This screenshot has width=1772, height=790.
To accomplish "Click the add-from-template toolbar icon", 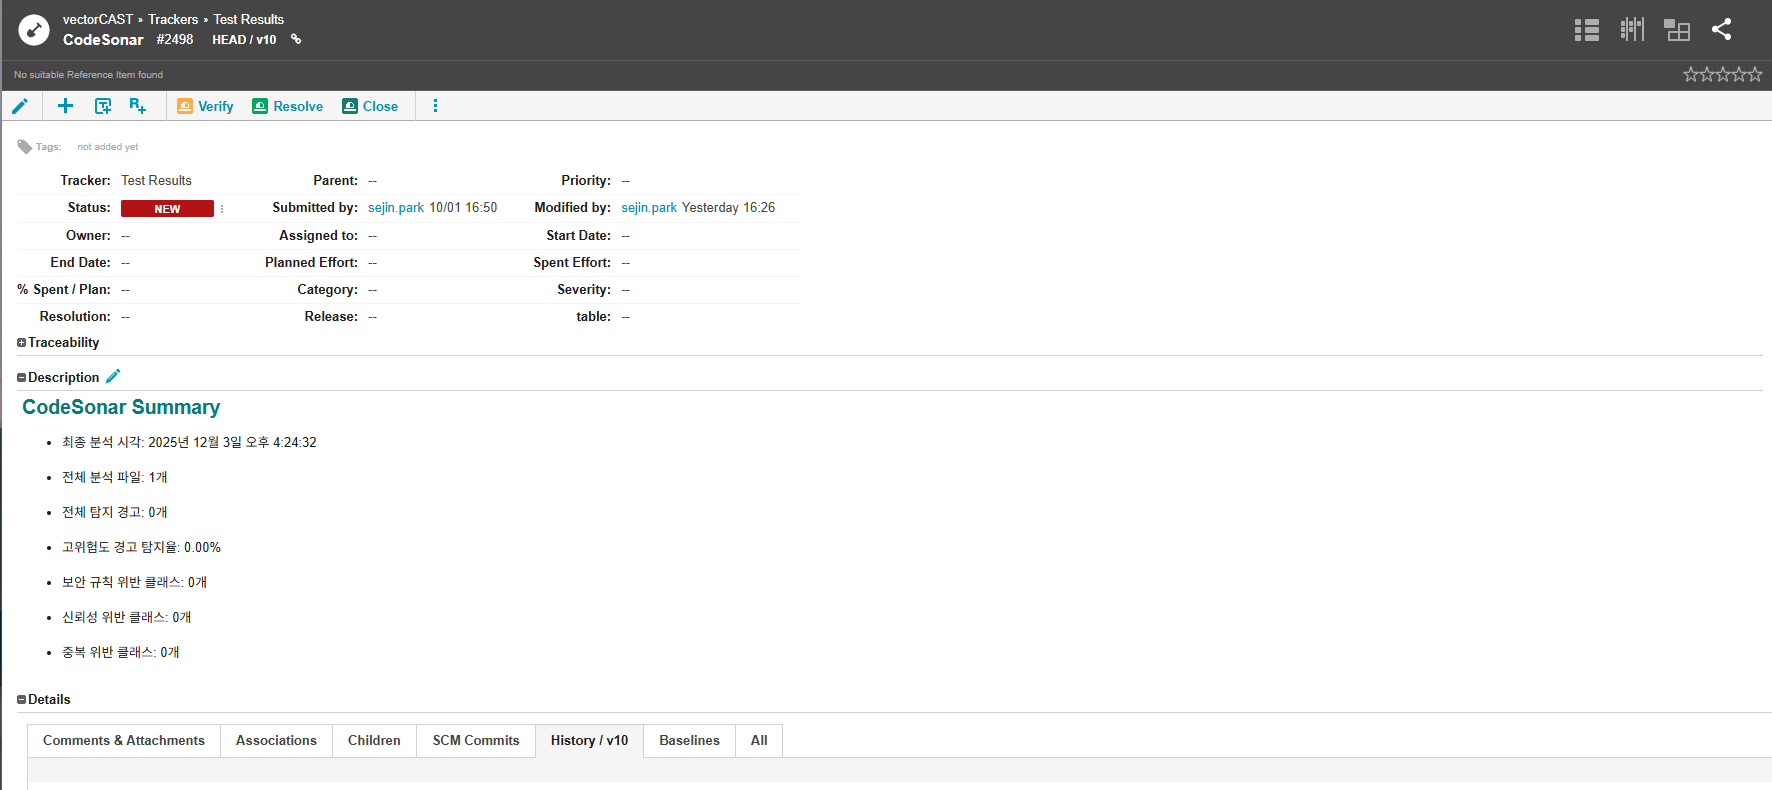I will (x=103, y=106).
